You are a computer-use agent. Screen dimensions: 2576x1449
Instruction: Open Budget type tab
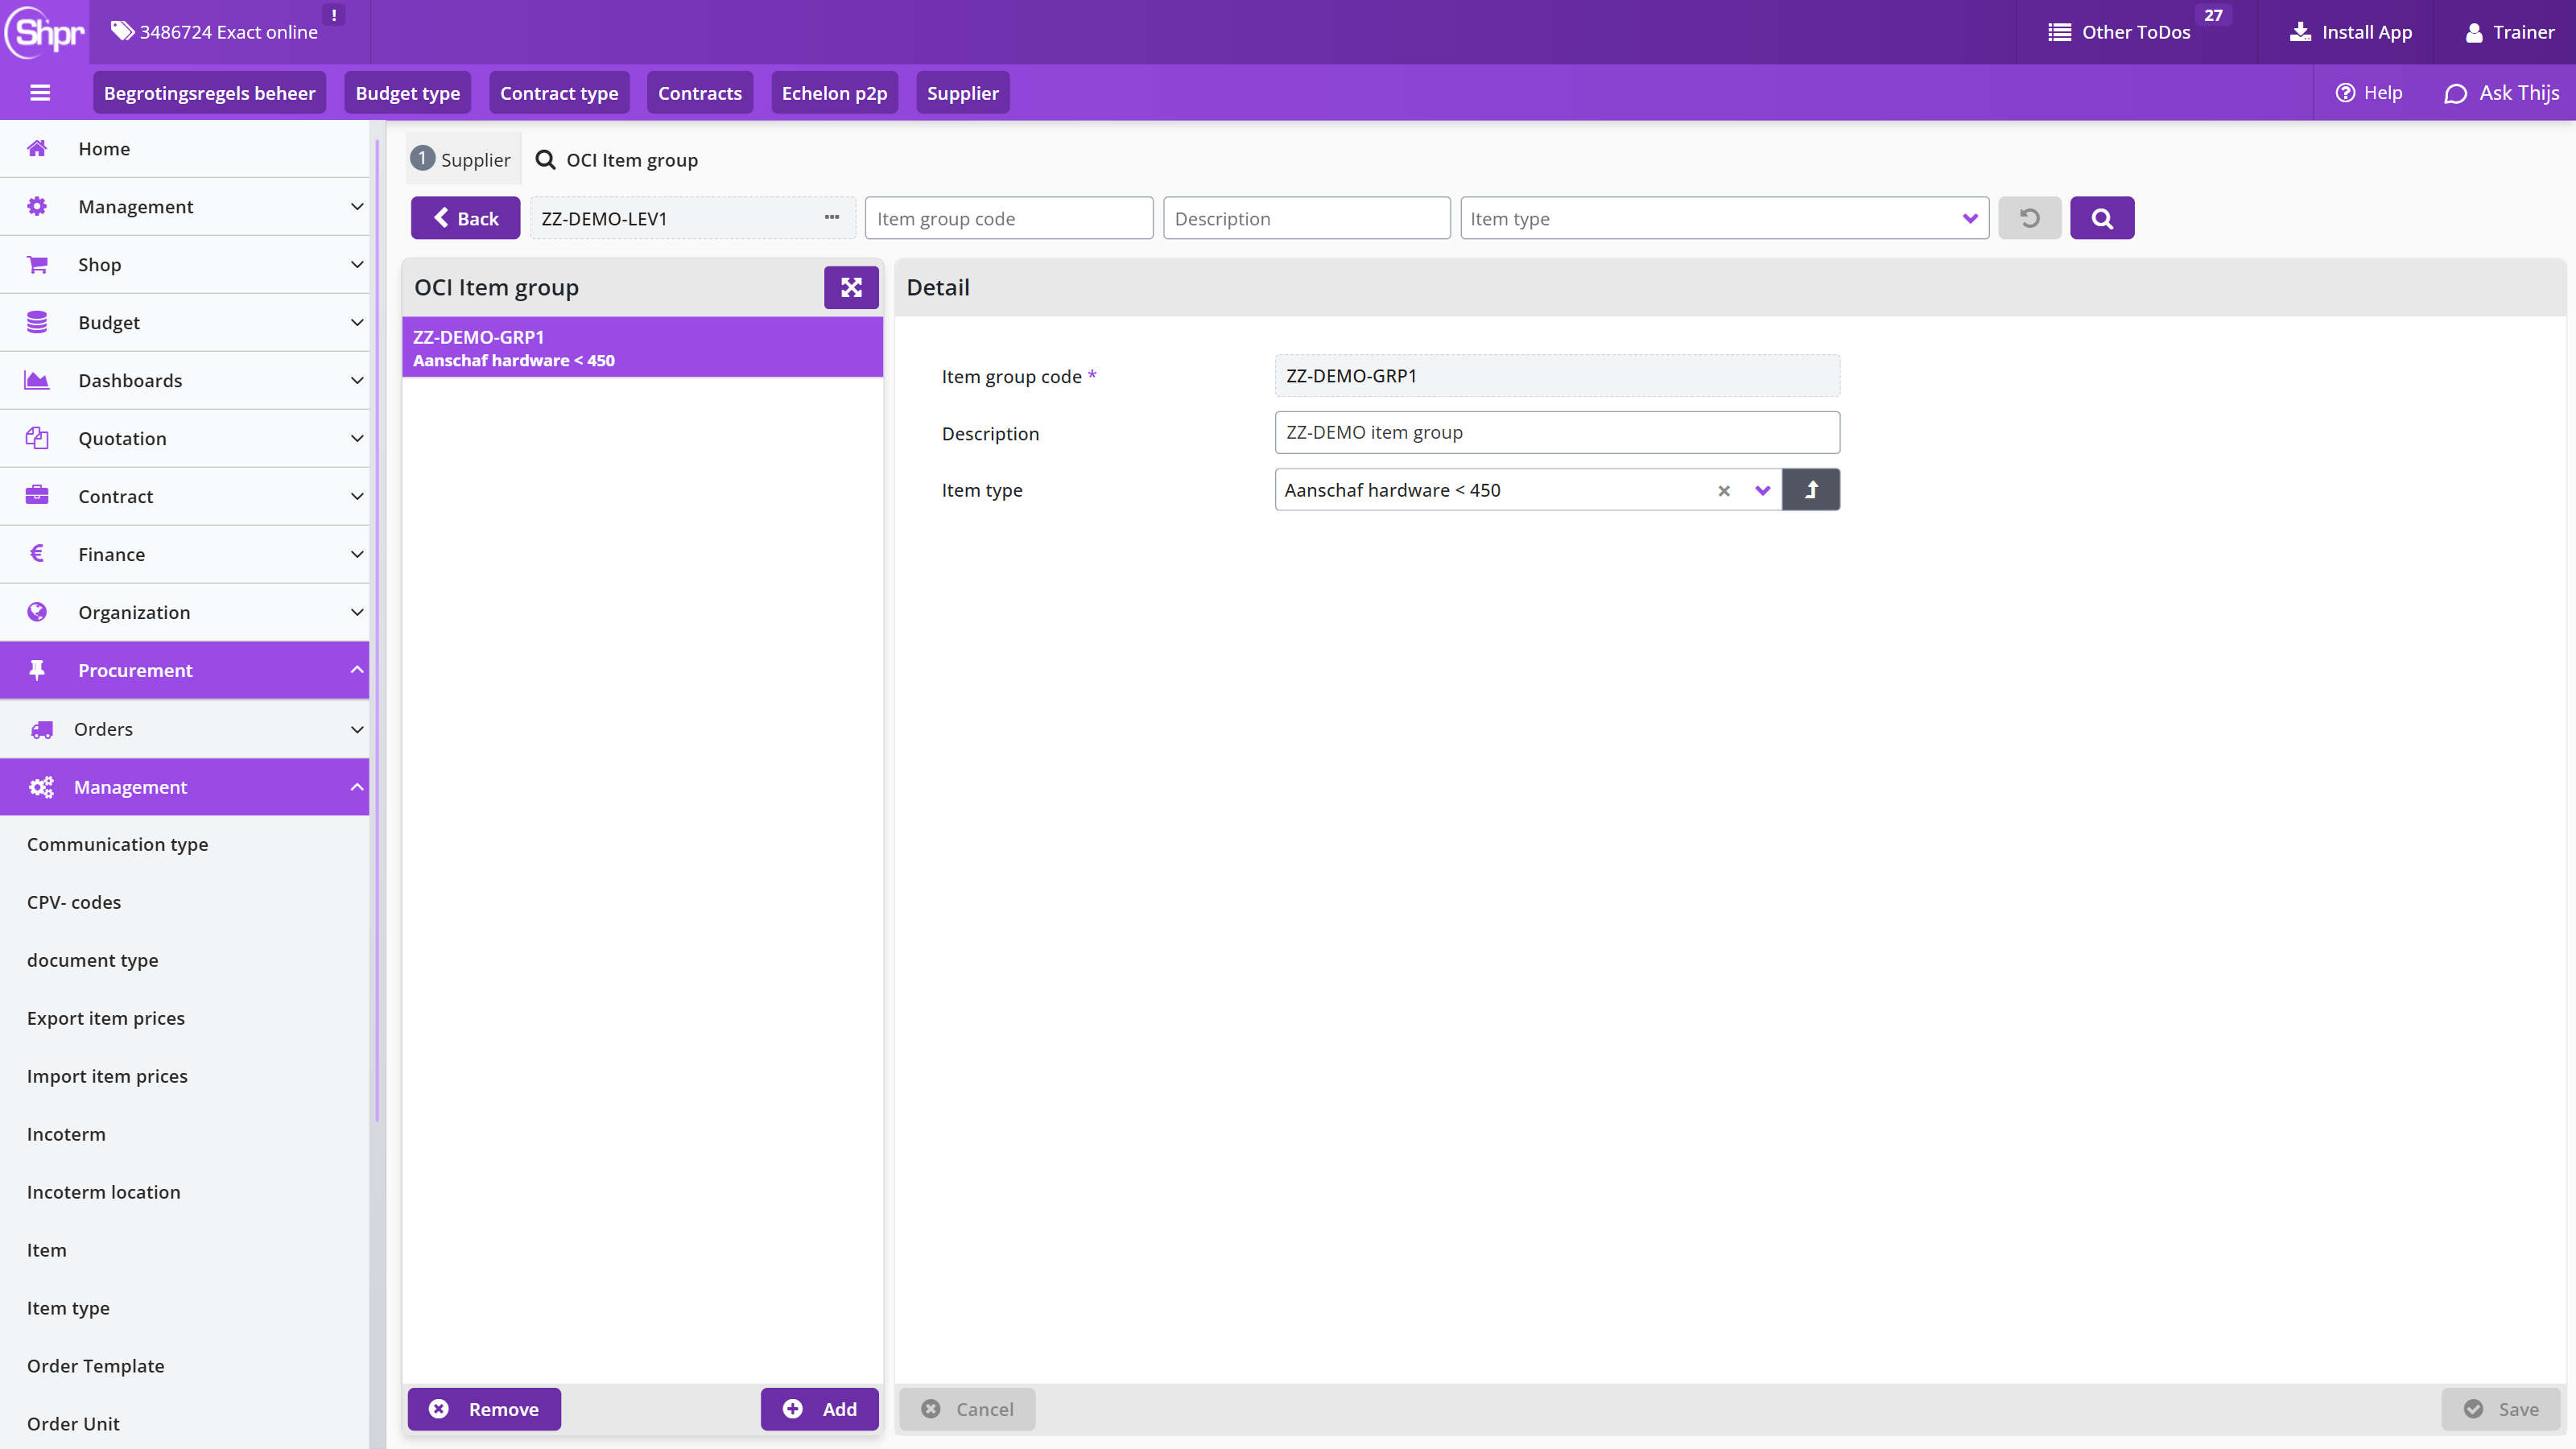408,93
